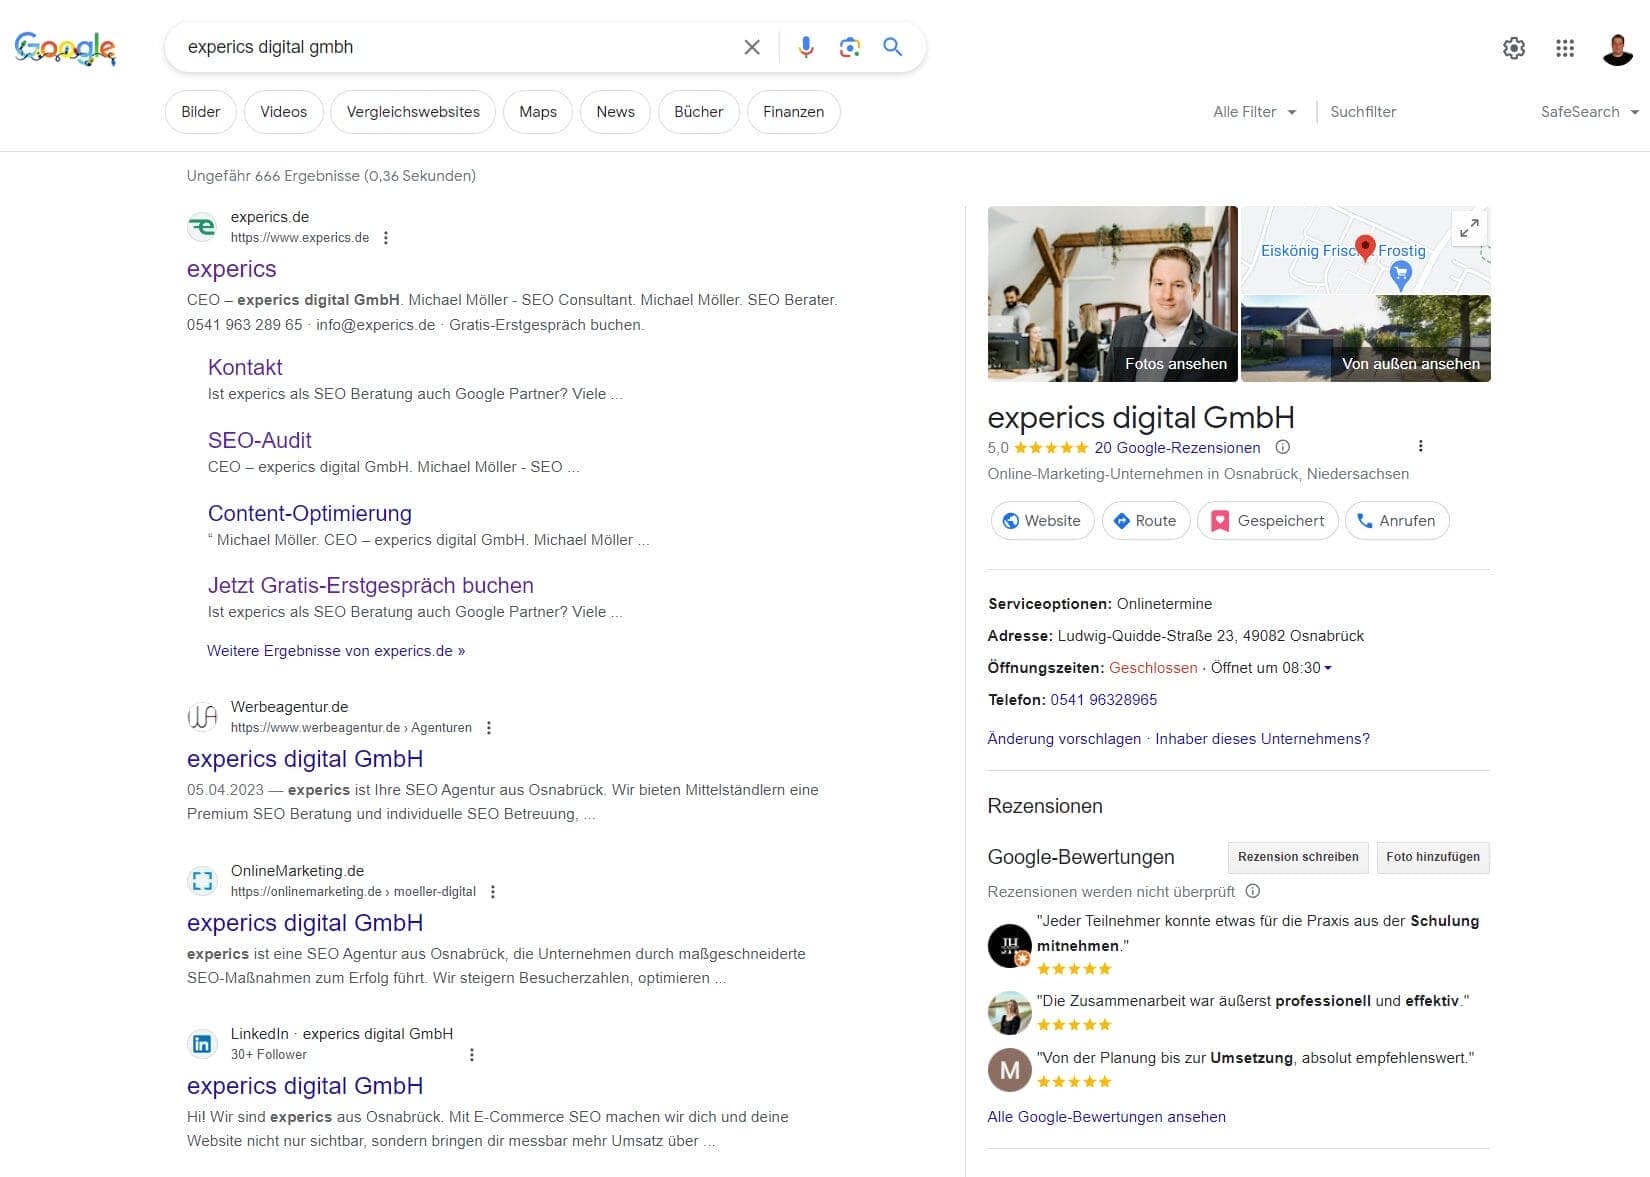Screen dimensions: 1650x1177
Task: Open Suchfilter options
Action: tap(1363, 112)
